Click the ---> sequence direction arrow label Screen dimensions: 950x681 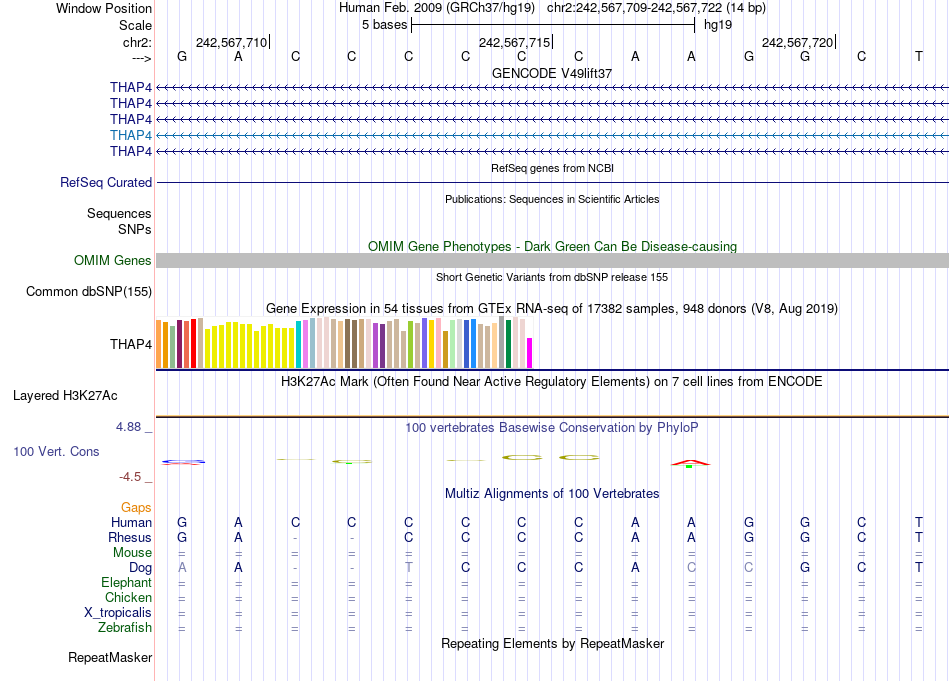[141, 58]
